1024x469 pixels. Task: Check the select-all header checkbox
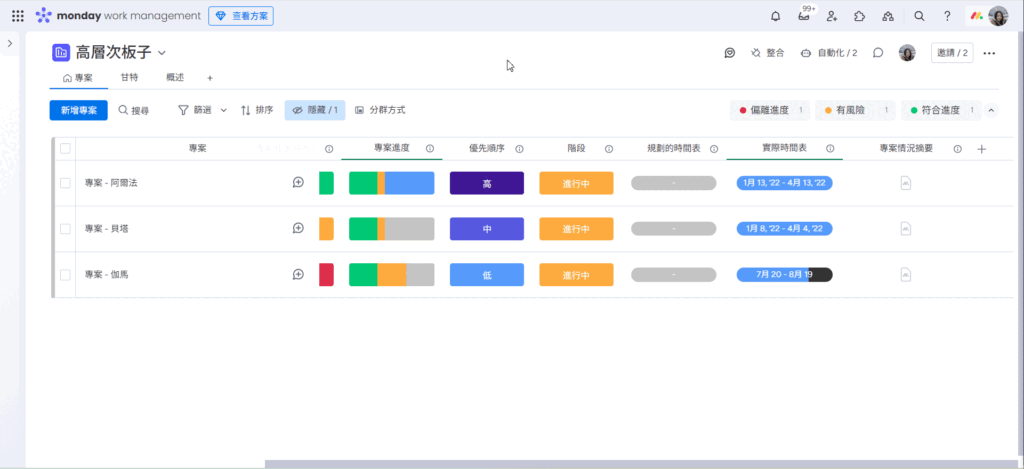coord(65,149)
